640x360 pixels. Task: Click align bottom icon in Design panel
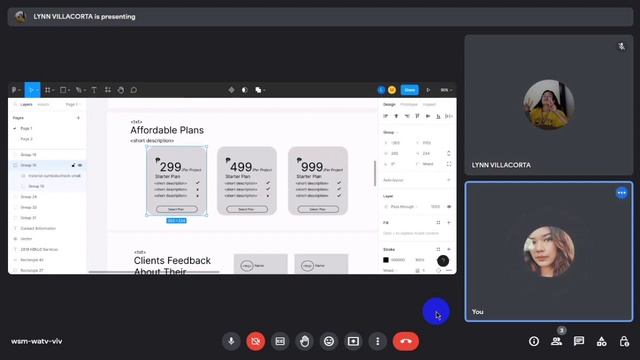pyautogui.click(x=438, y=116)
